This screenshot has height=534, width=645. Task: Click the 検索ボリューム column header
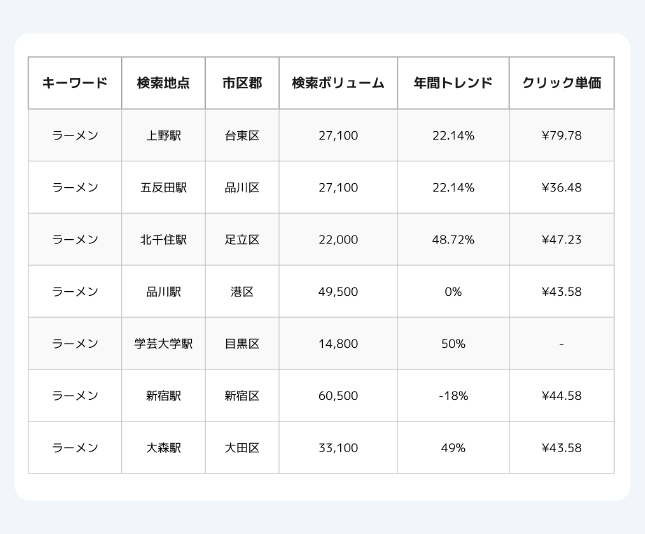(338, 83)
